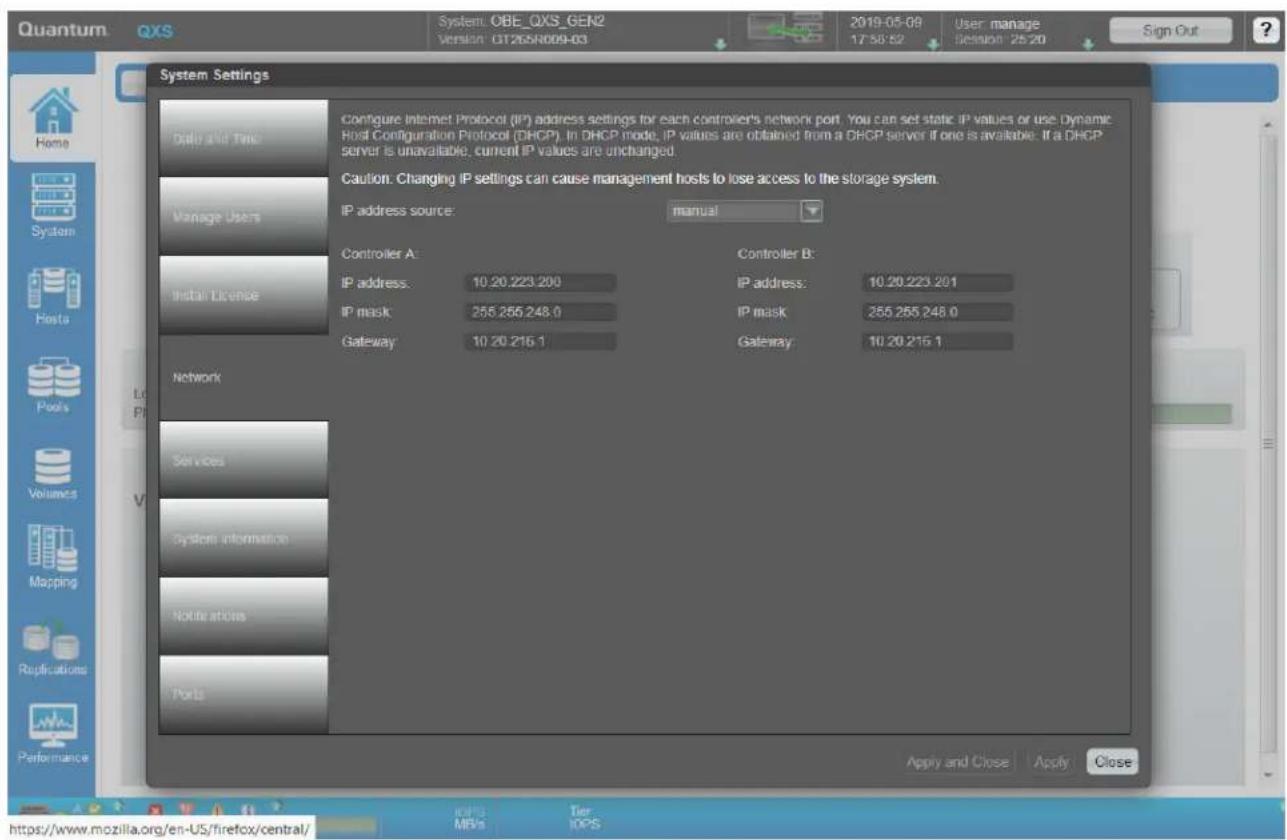Edit Controller A IP address field
The image size is (1287, 840).
coord(540,283)
